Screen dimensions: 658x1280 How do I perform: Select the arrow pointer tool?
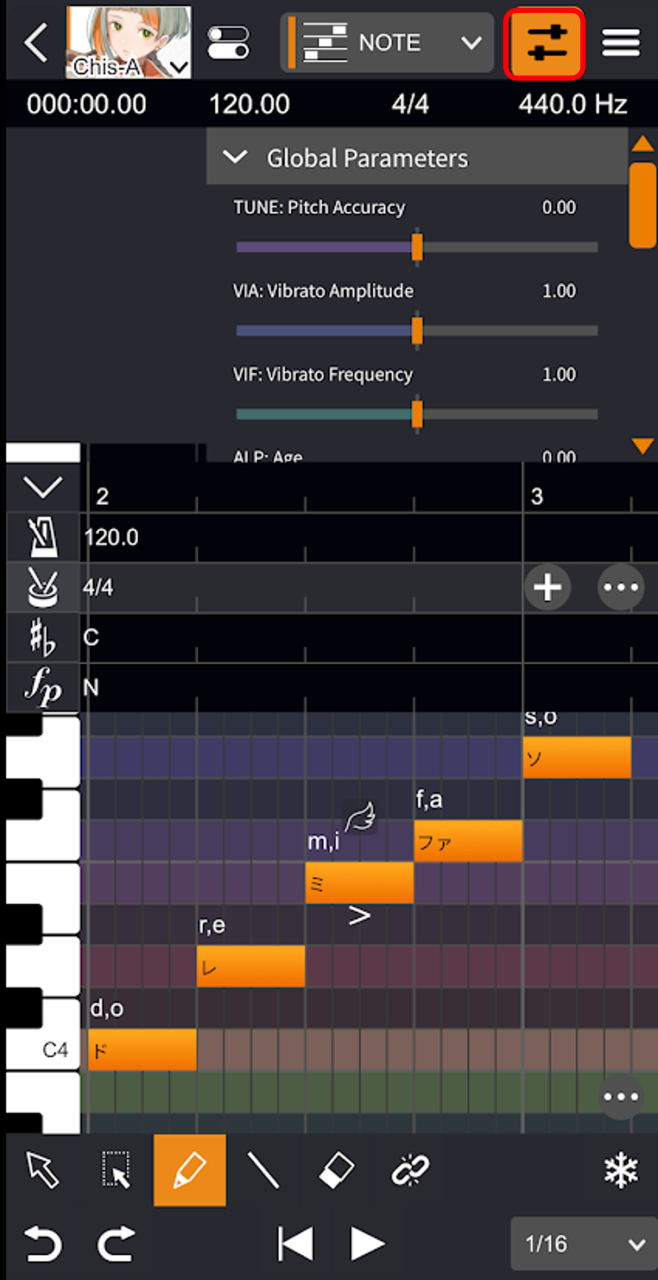click(x=43, y=1169)
